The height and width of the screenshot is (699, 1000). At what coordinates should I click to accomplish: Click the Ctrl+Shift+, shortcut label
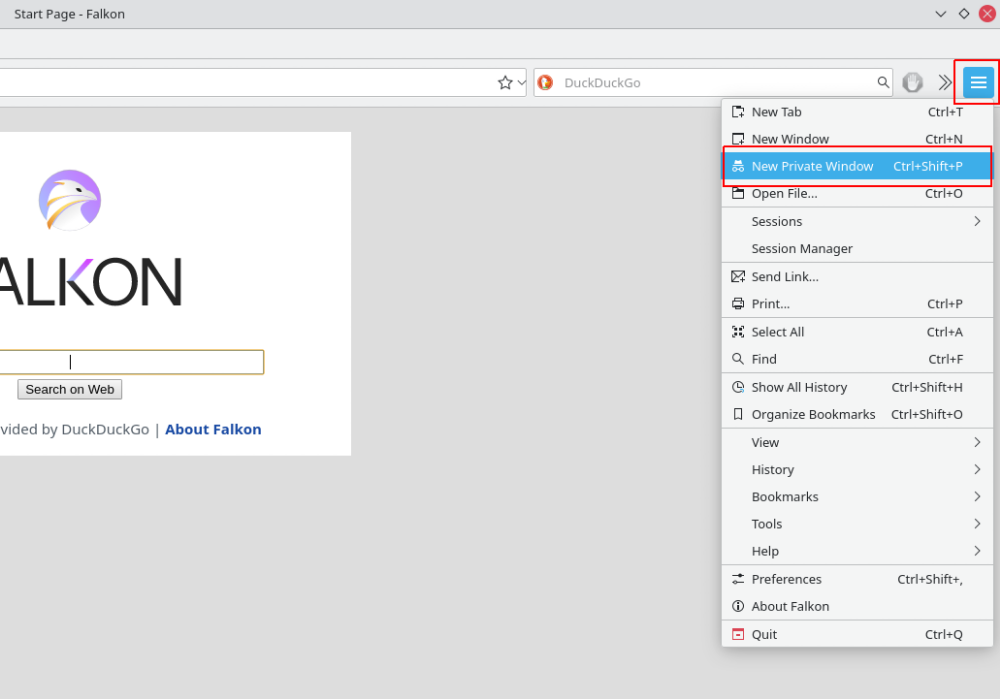tap(930, 579)
